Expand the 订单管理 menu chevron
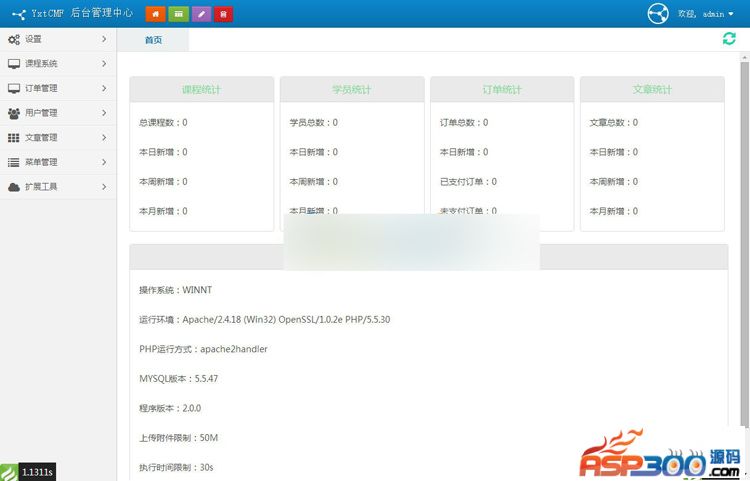 tap(104, 88)
